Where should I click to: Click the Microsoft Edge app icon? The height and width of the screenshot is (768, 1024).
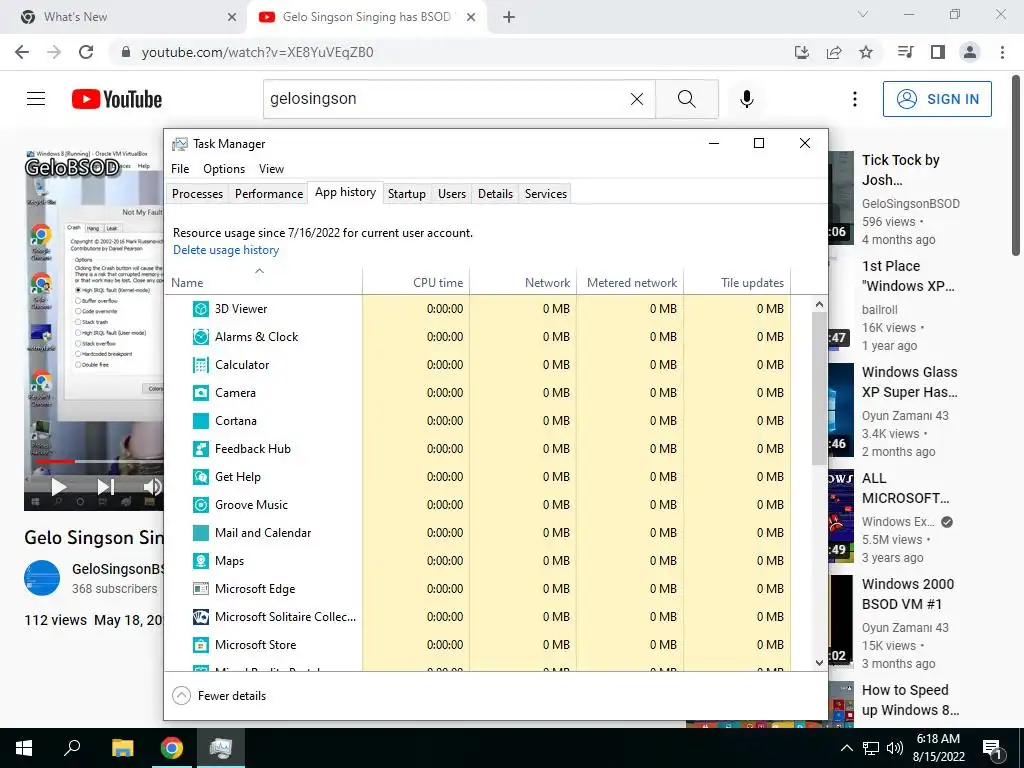pyautogui.click(x=200, y=589)
